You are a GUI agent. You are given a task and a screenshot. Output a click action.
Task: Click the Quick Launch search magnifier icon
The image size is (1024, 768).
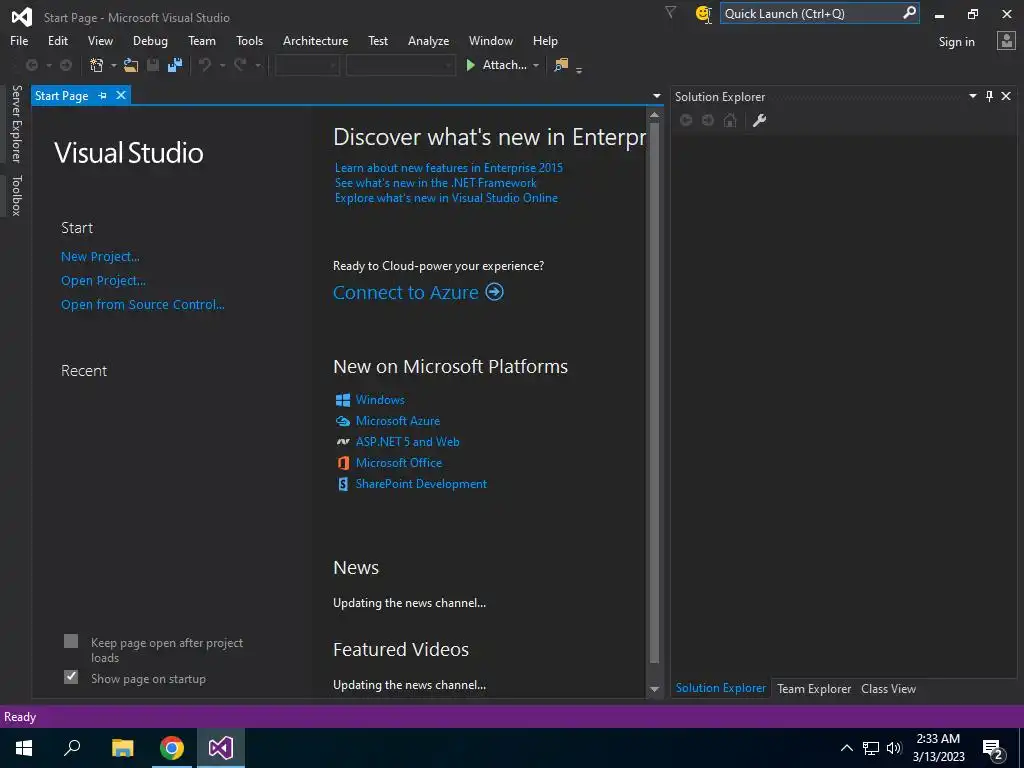point(909,13)
